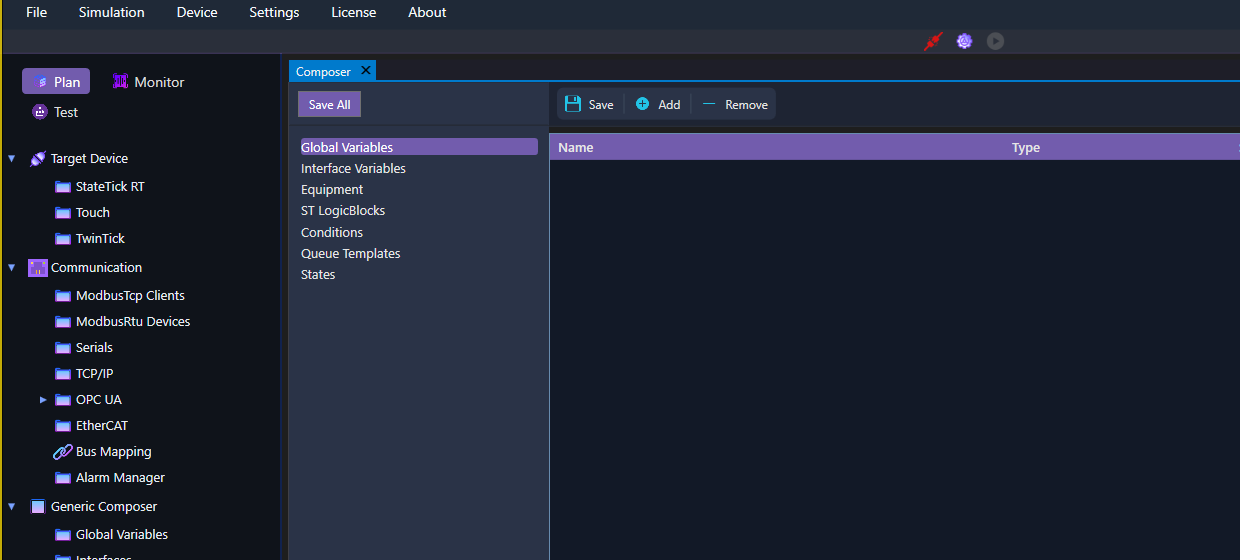Select the Serials label in tree
The width and height of the screenshot is (1240, 560).
pyautogui.click(x=94, y=347)
